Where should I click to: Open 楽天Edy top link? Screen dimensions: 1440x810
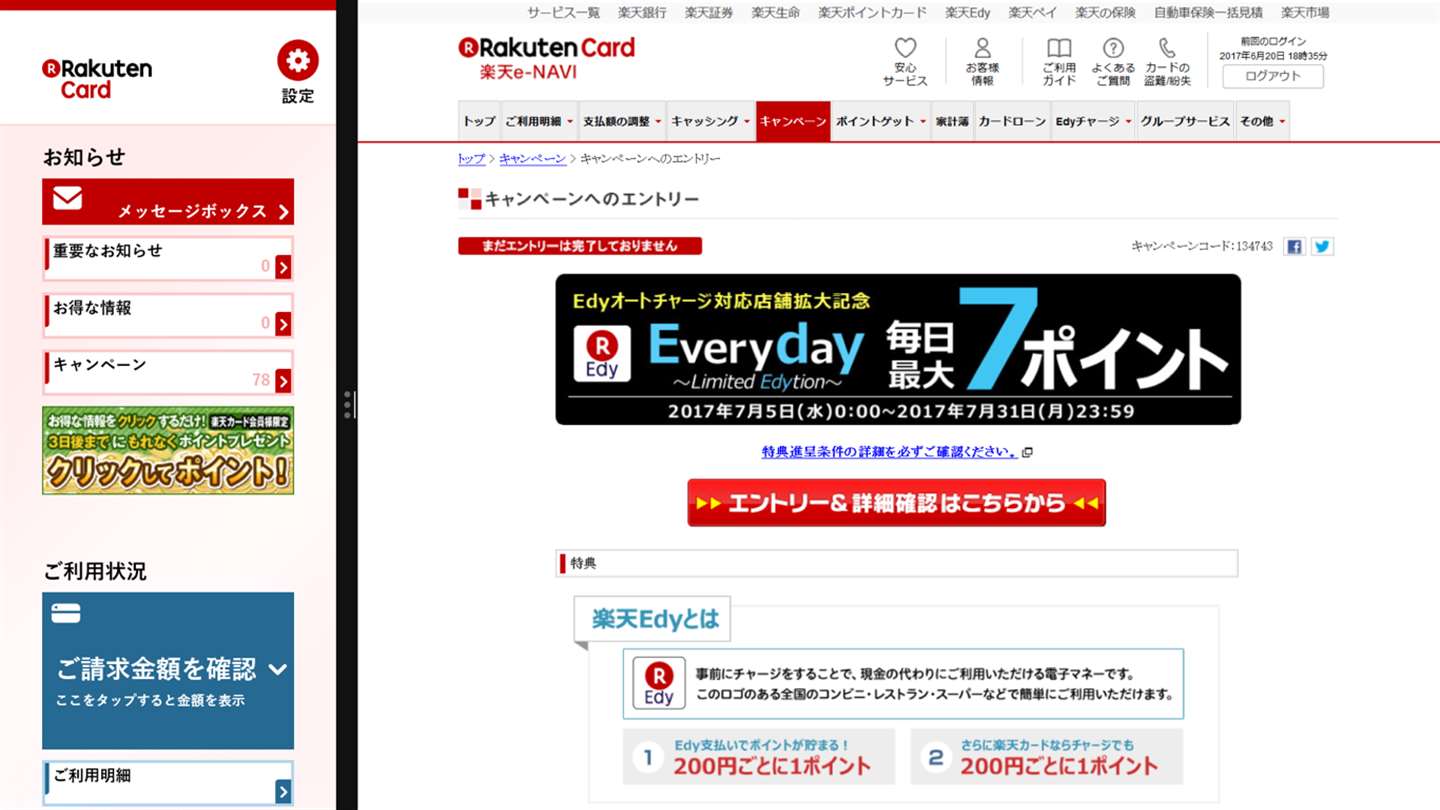(x=968, y=13)
